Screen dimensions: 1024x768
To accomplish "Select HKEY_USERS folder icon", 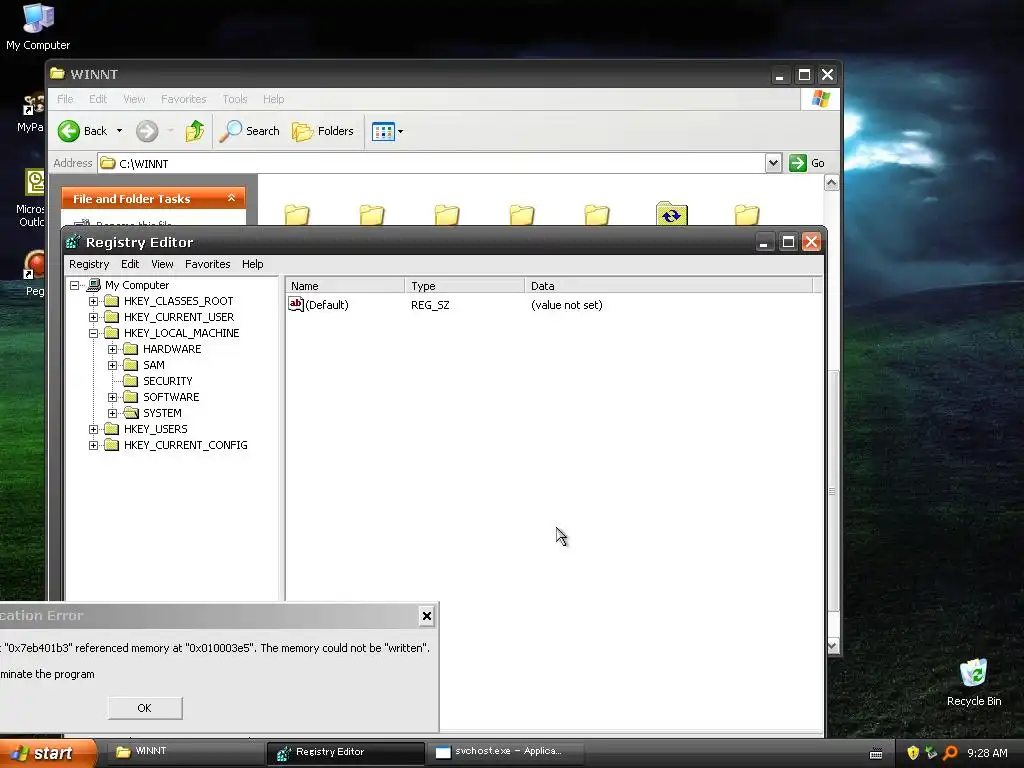I will pos(112,429).
